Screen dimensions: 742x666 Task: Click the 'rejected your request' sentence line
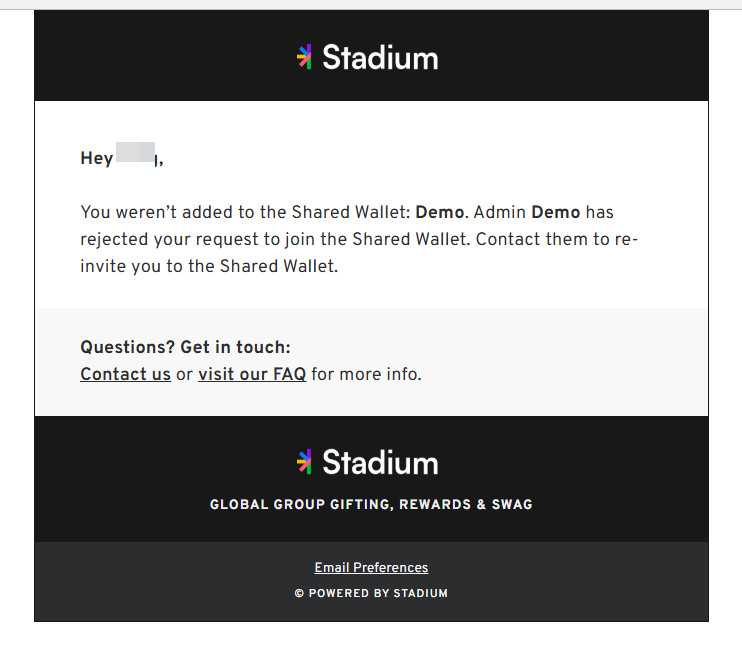point(359,240)
